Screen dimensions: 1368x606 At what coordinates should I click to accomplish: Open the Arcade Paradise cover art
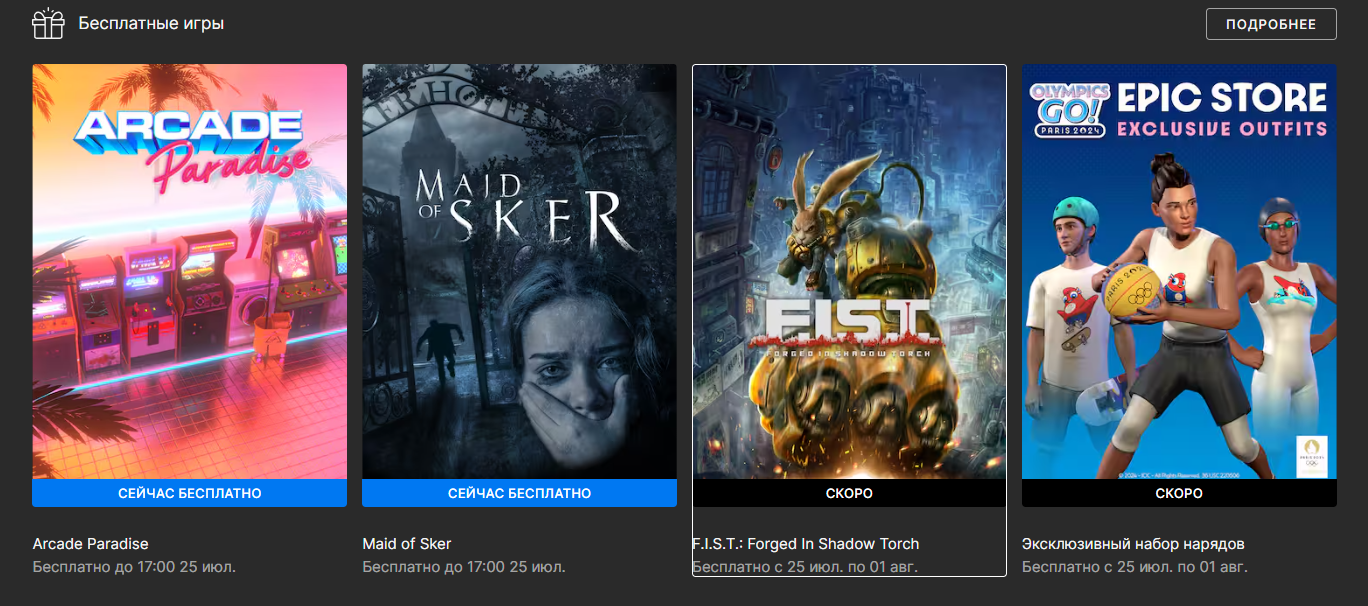(189, 272)
